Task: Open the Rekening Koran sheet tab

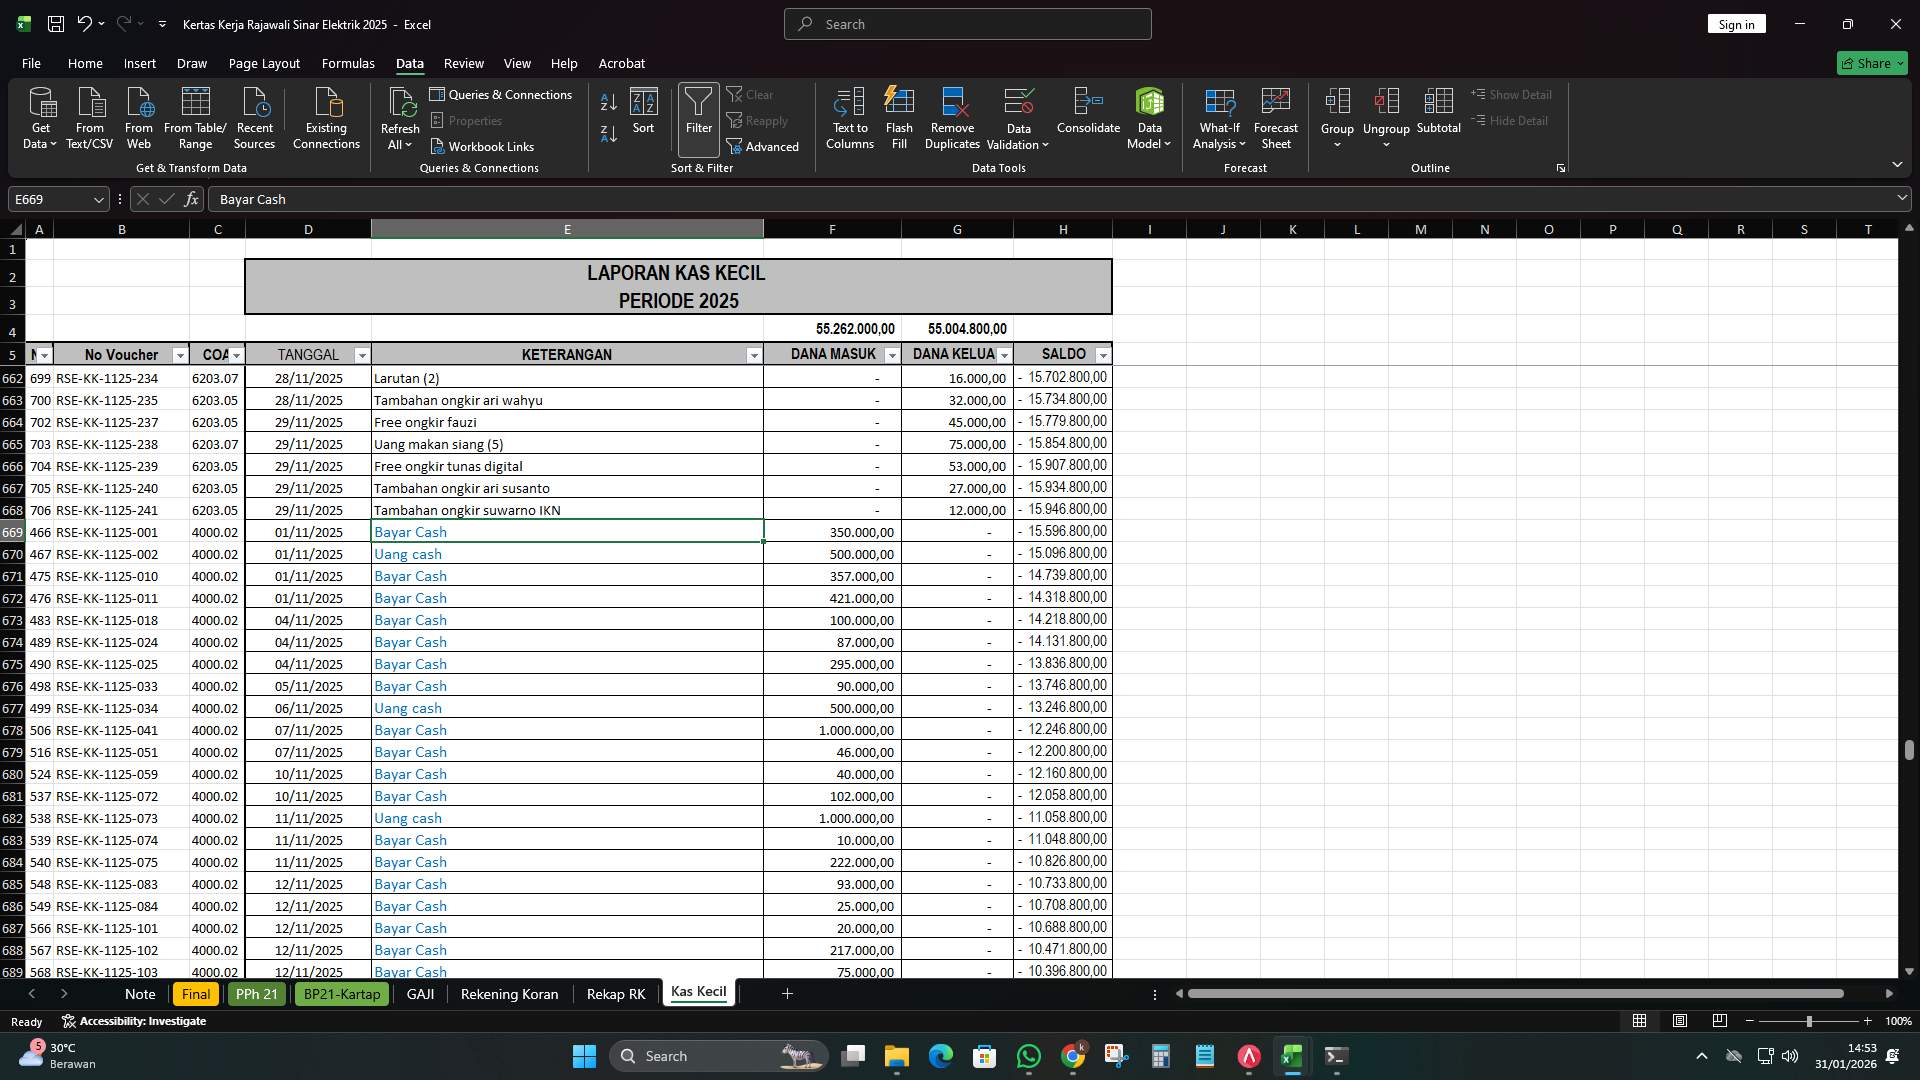Action: [x=509, y=993]
